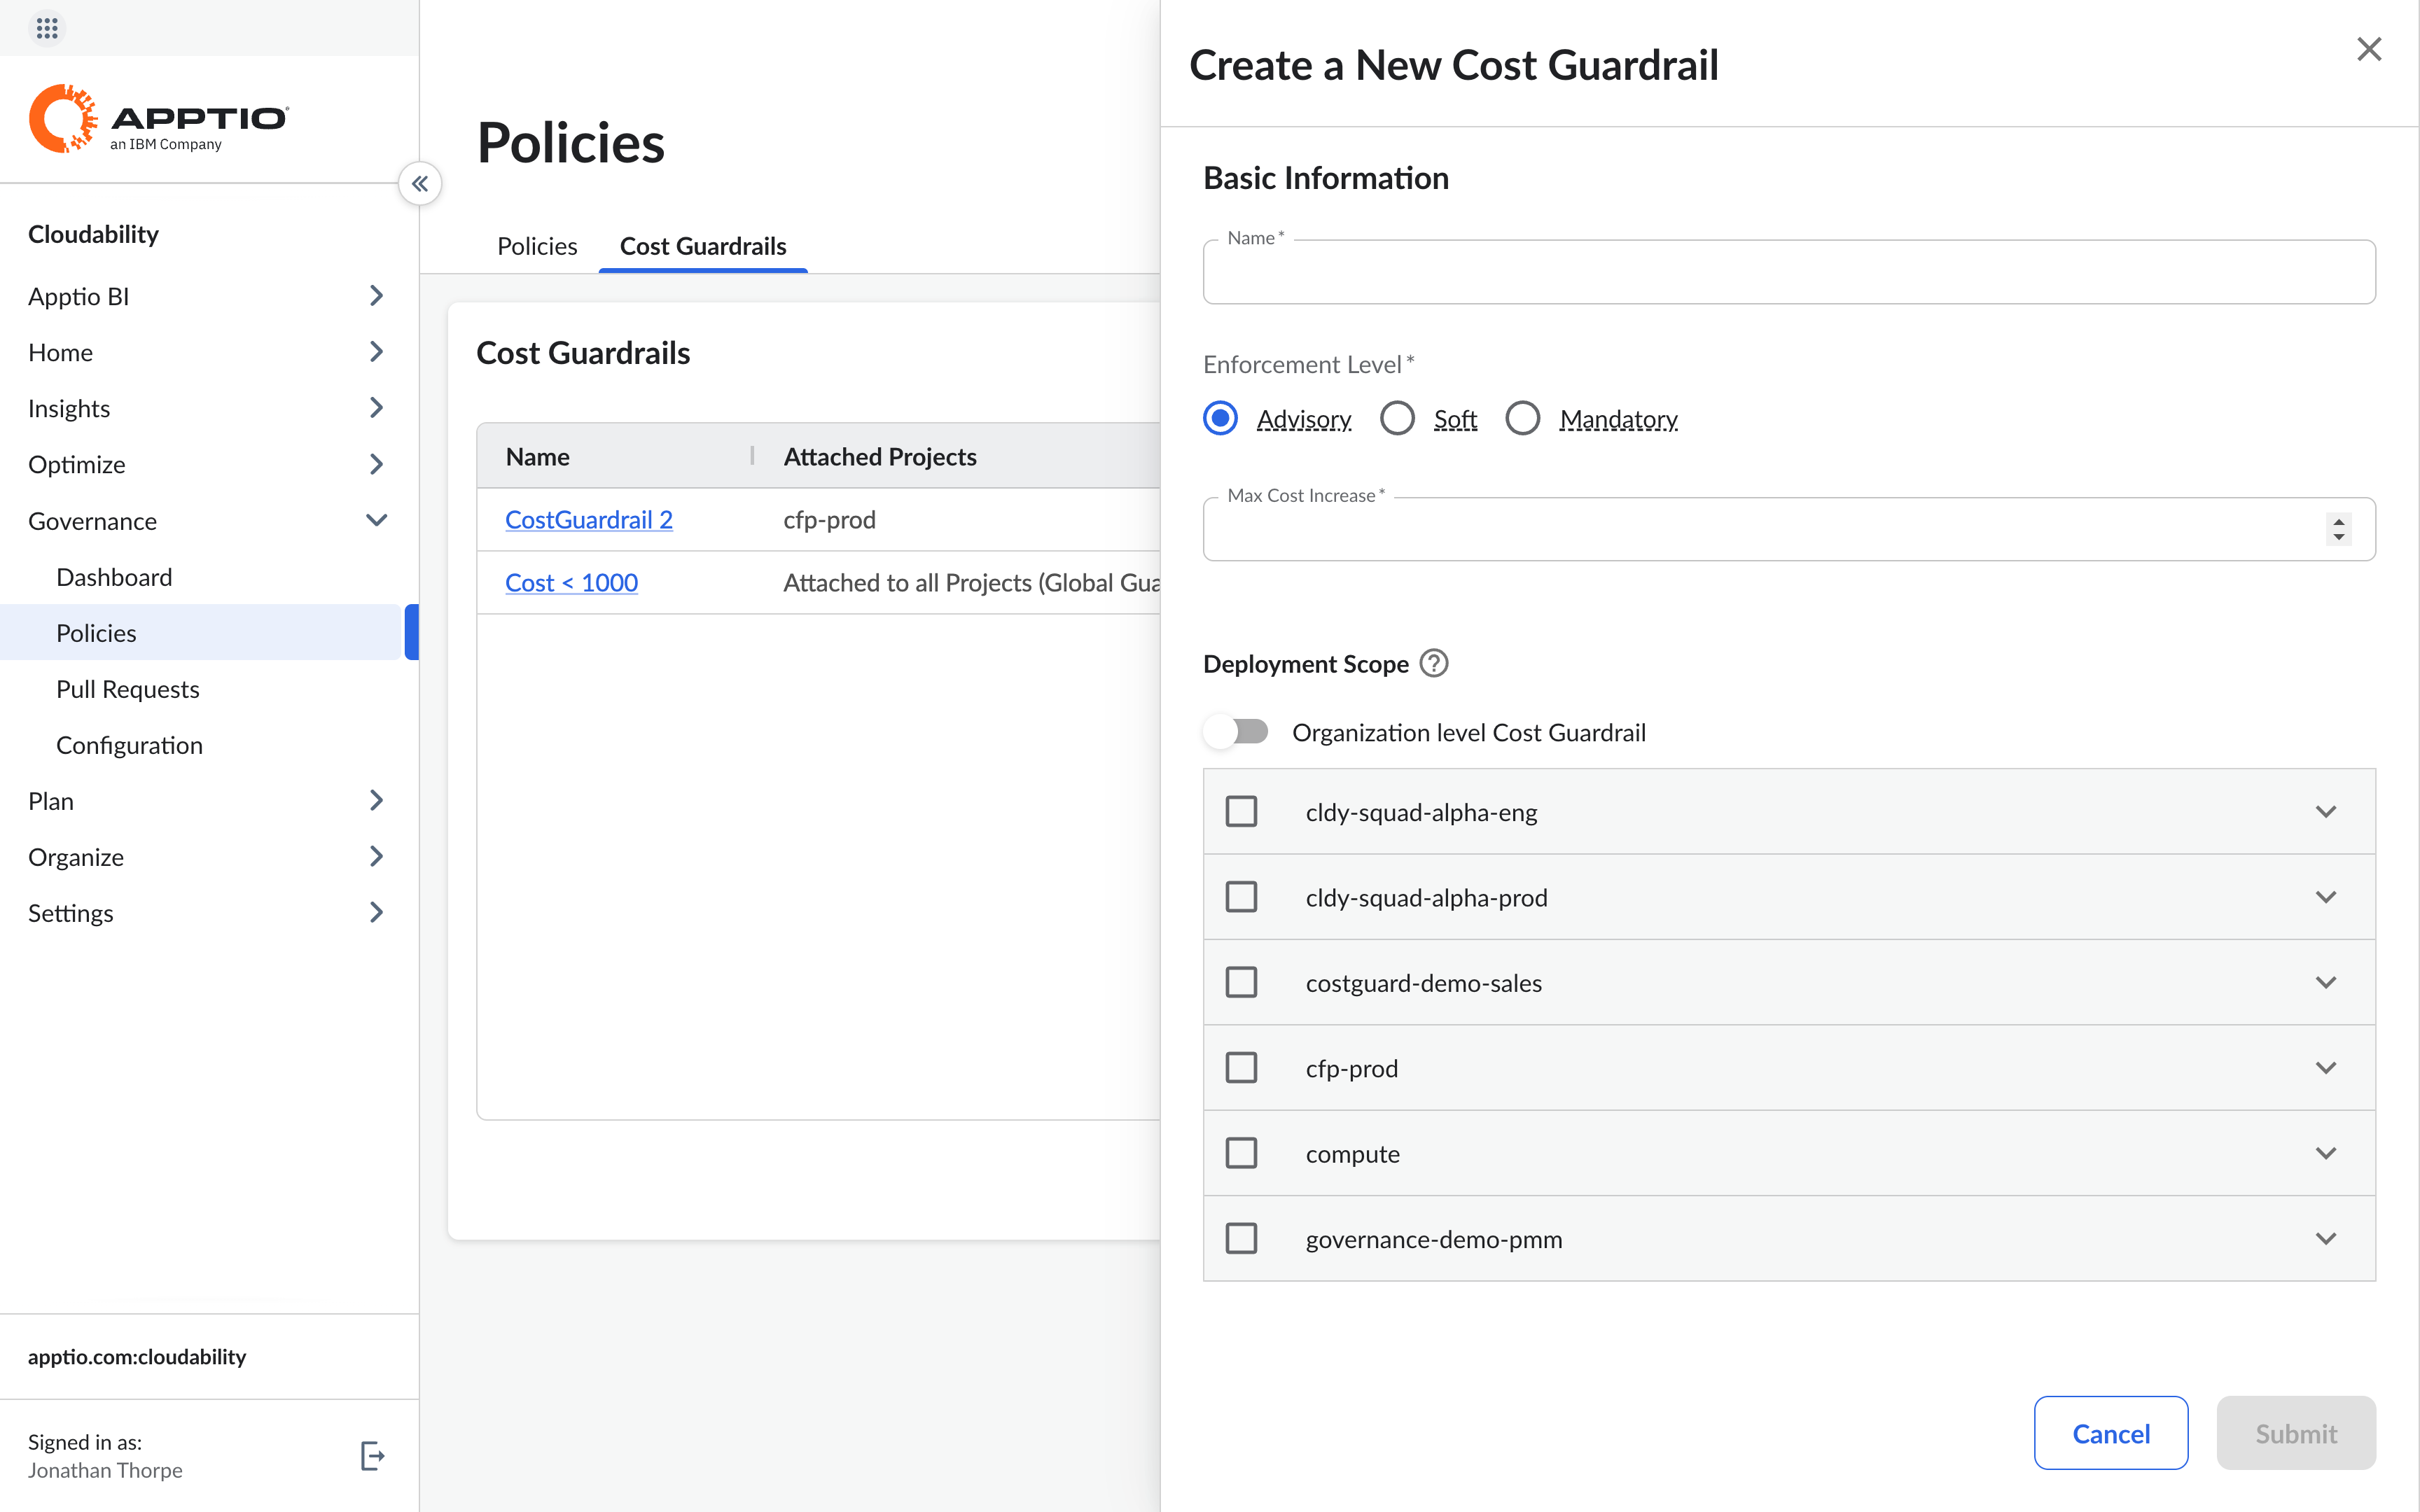The height and width of the screenshot is (1512, 2420).
Task: Expand Plan menu chevron
Action: tap(376, 800)
